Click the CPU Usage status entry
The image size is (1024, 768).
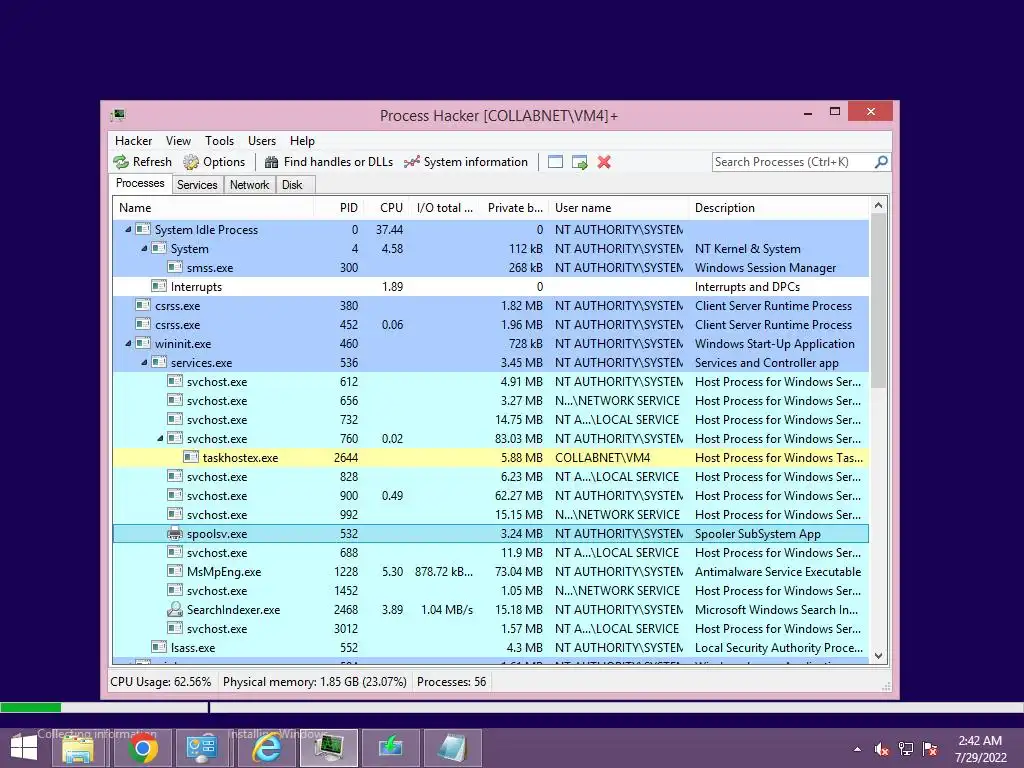tap(161, 682)
